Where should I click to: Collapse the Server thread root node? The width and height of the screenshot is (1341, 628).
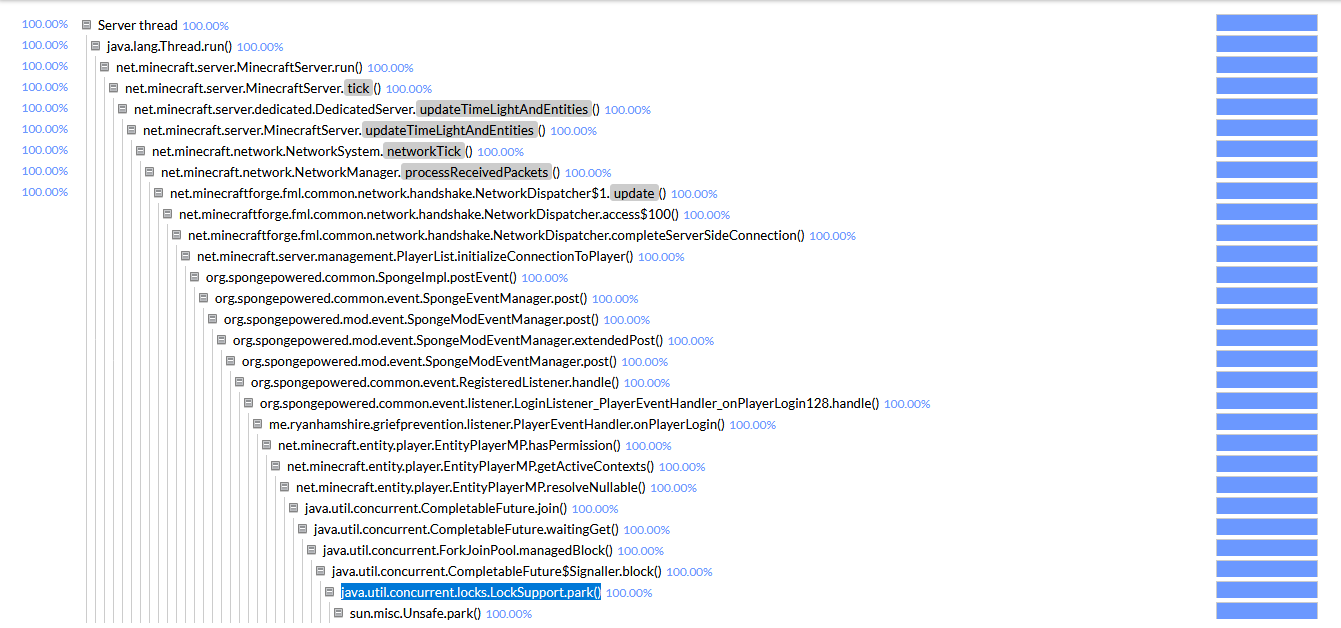point(85,23)
